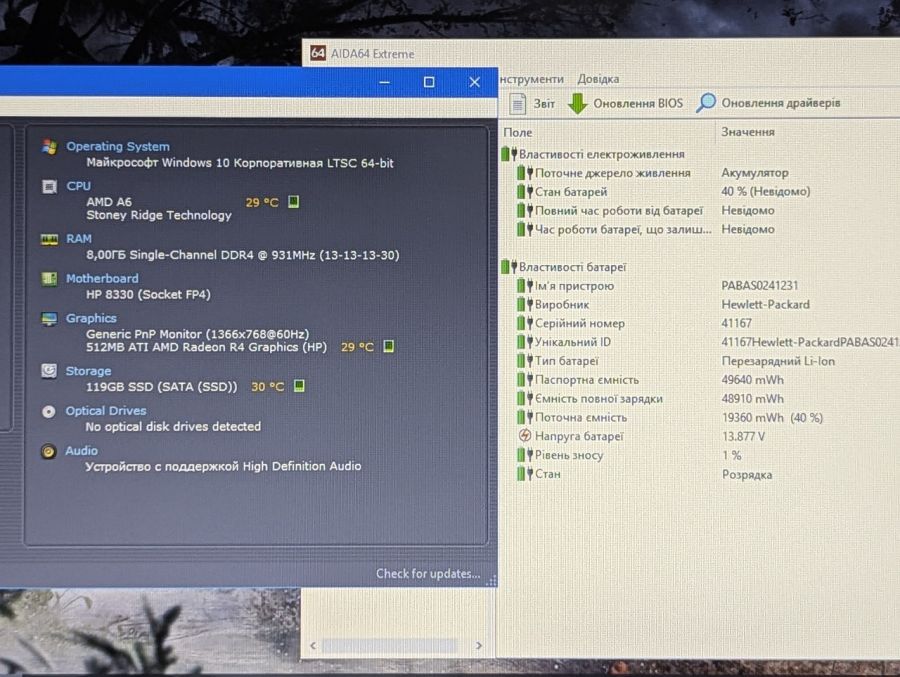Click the Motherboard heading link
The width and height of the screenshot is (900, 677).
102,278
